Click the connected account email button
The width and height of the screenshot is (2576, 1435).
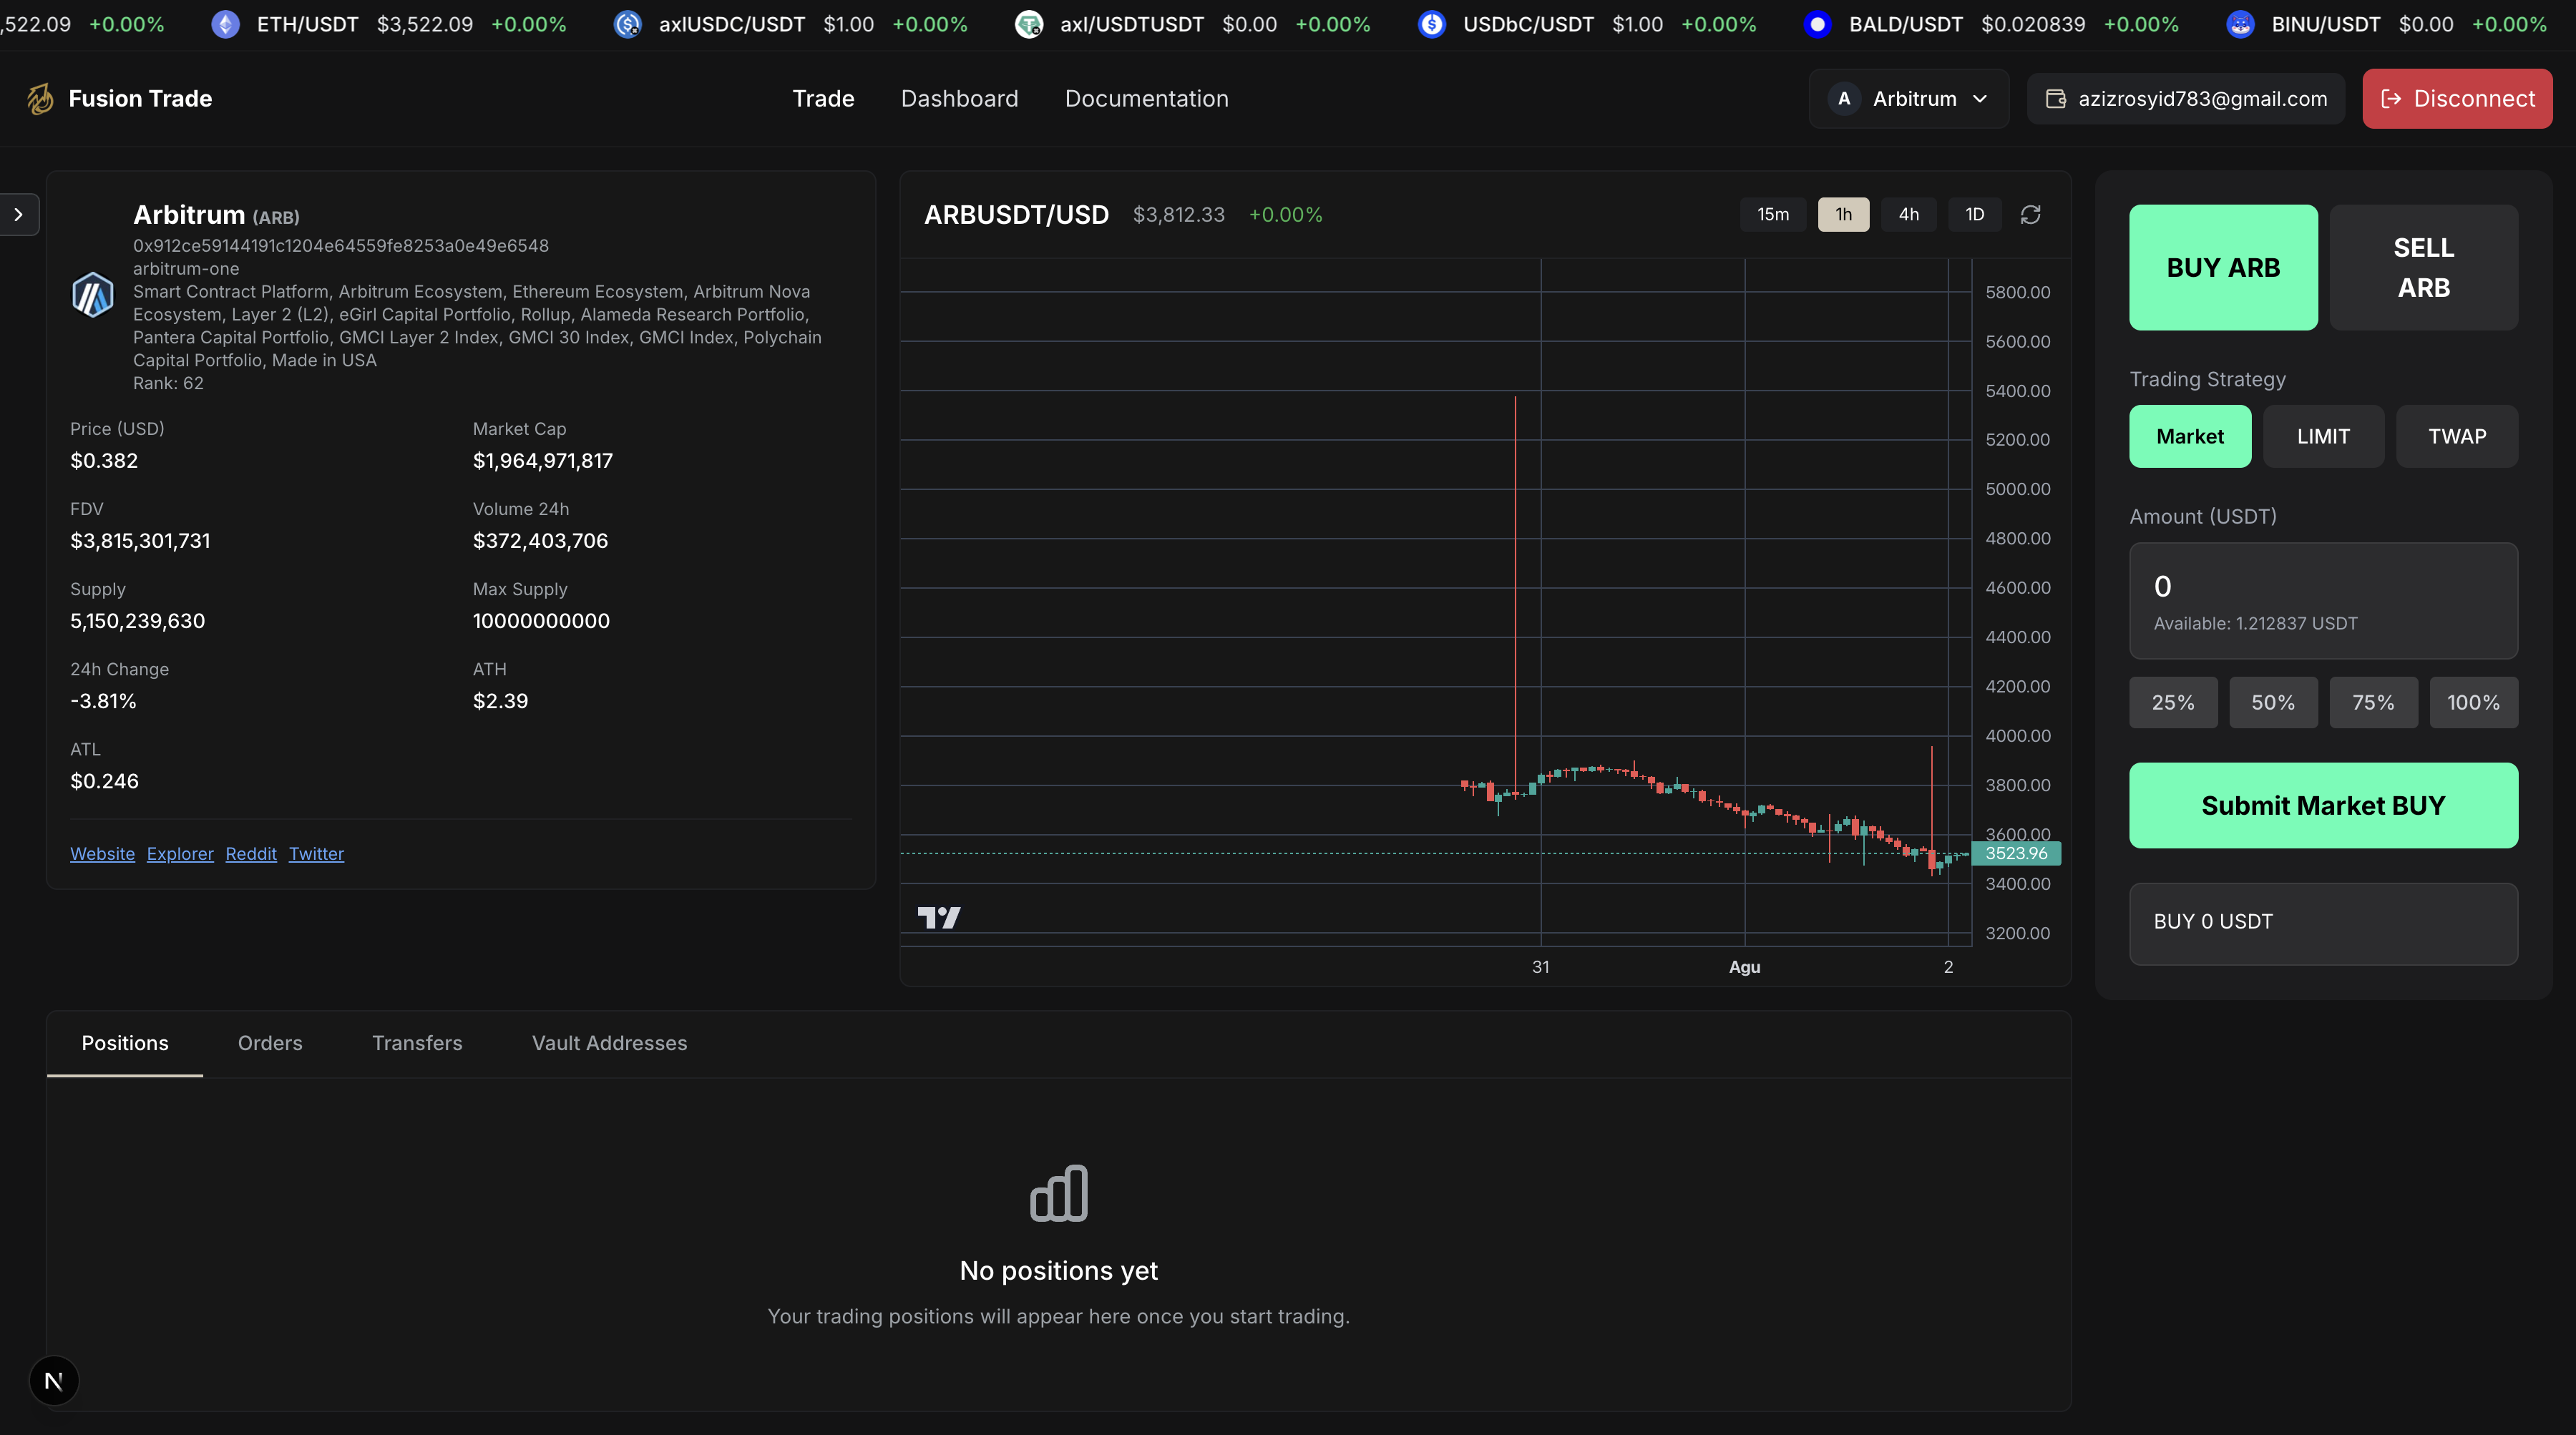coord(2185,98)
